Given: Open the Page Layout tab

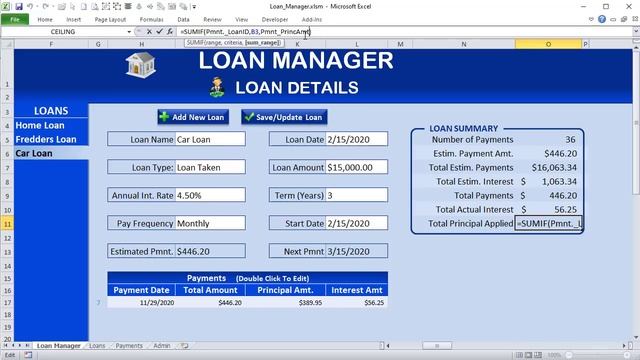Looking at the screenshot, I should (x=110, y=19).
